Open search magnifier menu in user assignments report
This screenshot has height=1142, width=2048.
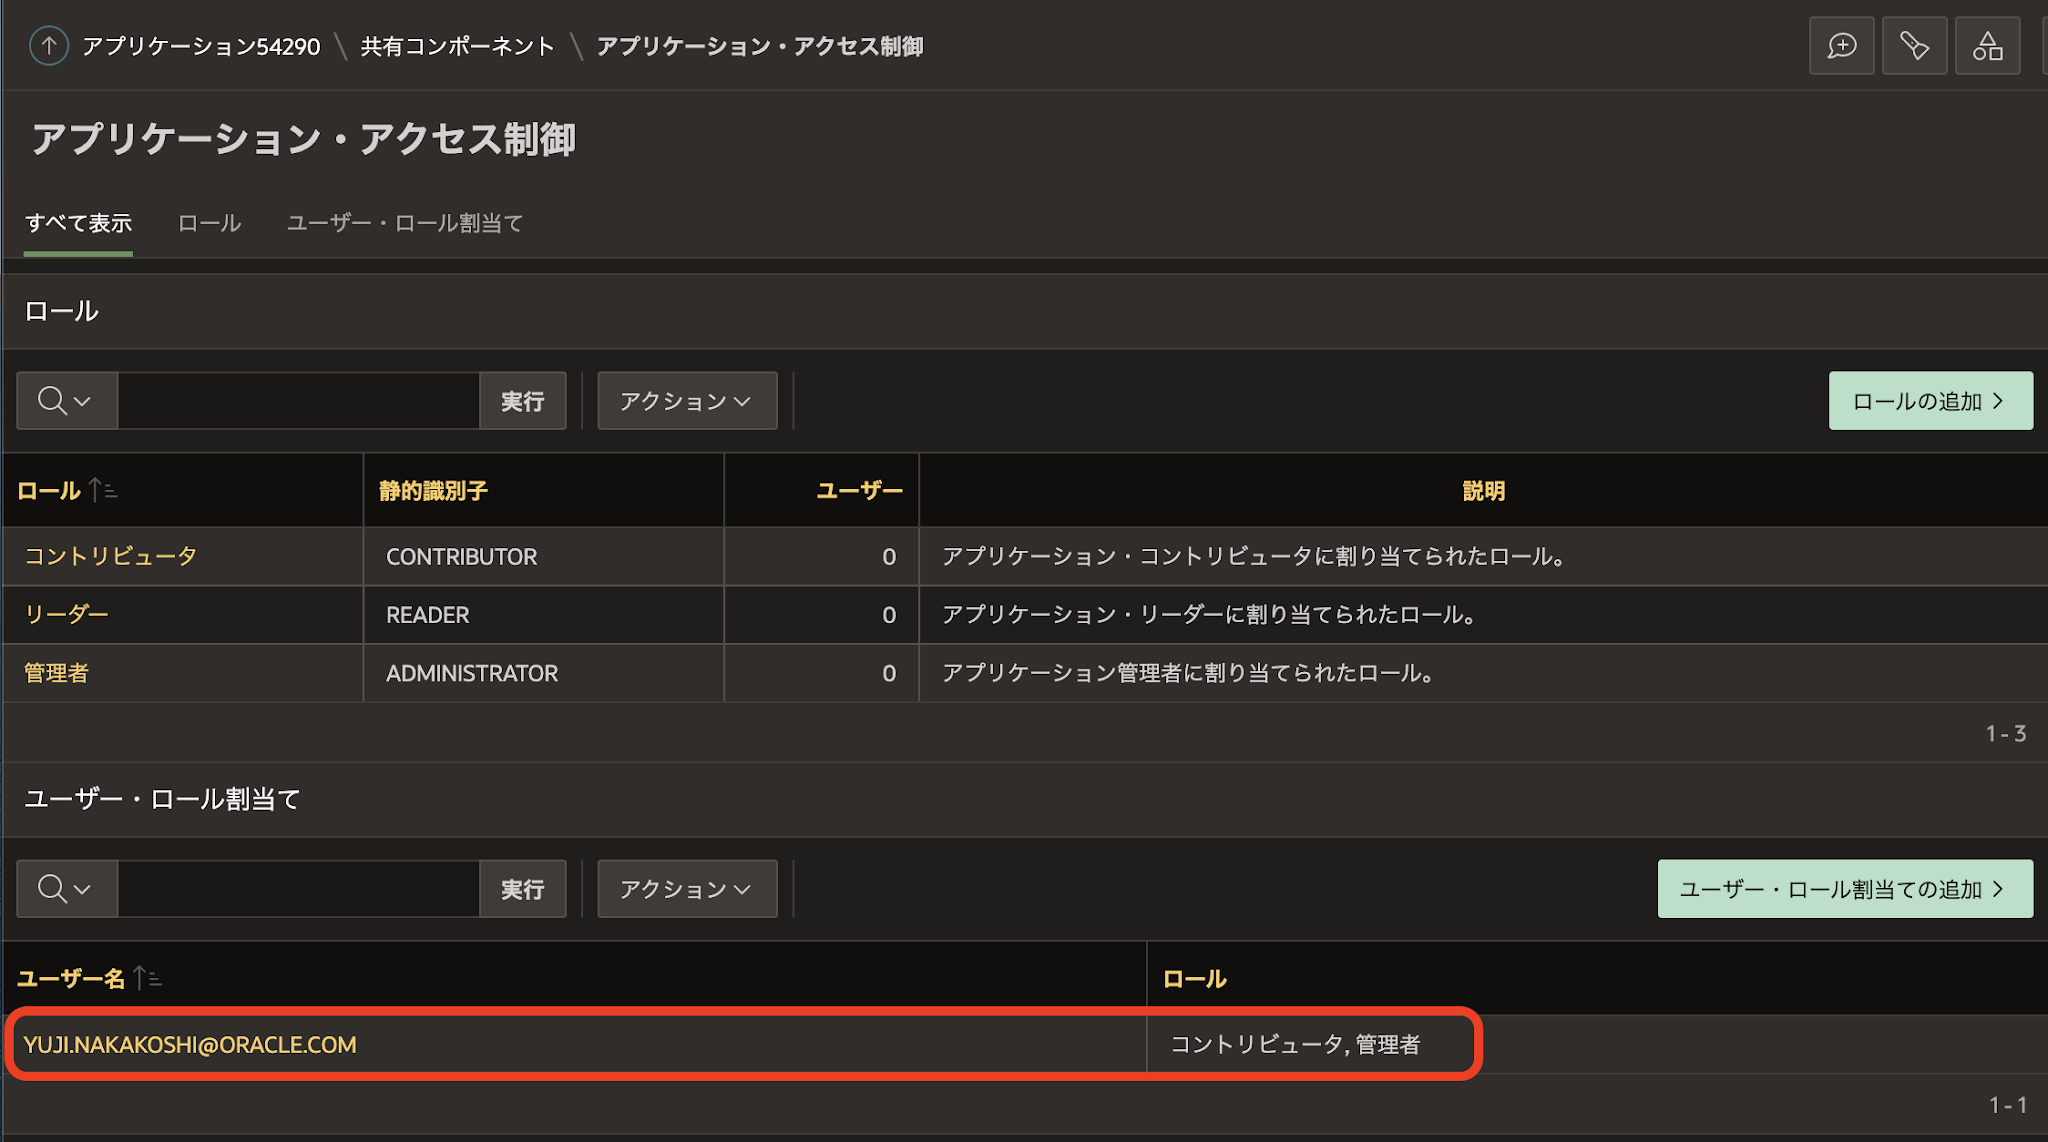(66, 889)
